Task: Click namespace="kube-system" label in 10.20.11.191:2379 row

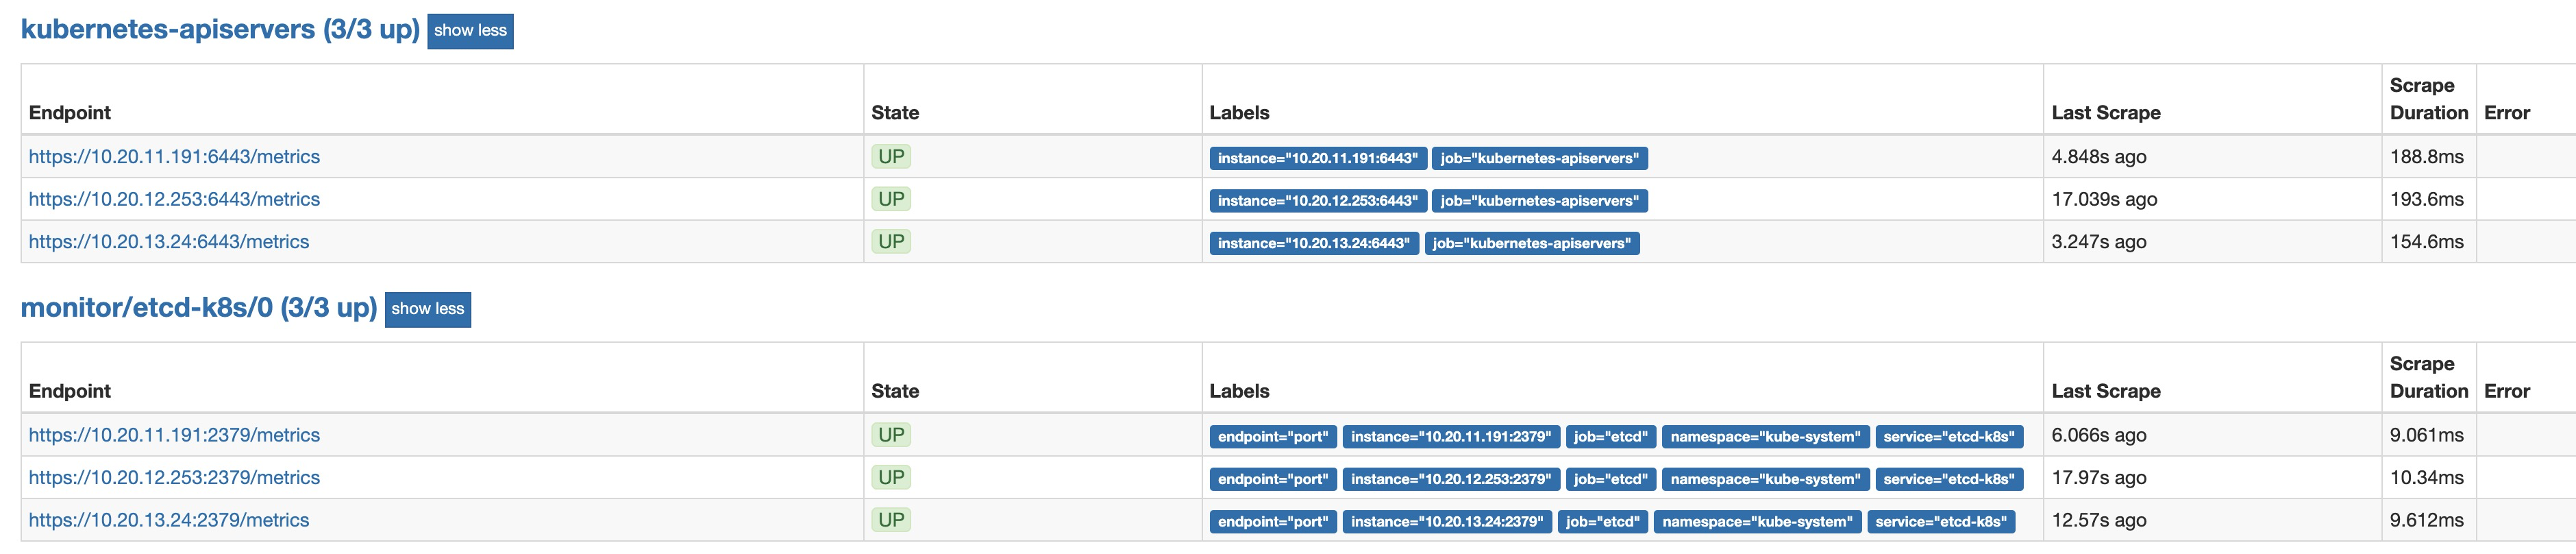Action: pyautogui.click(x=1766, y=437)
